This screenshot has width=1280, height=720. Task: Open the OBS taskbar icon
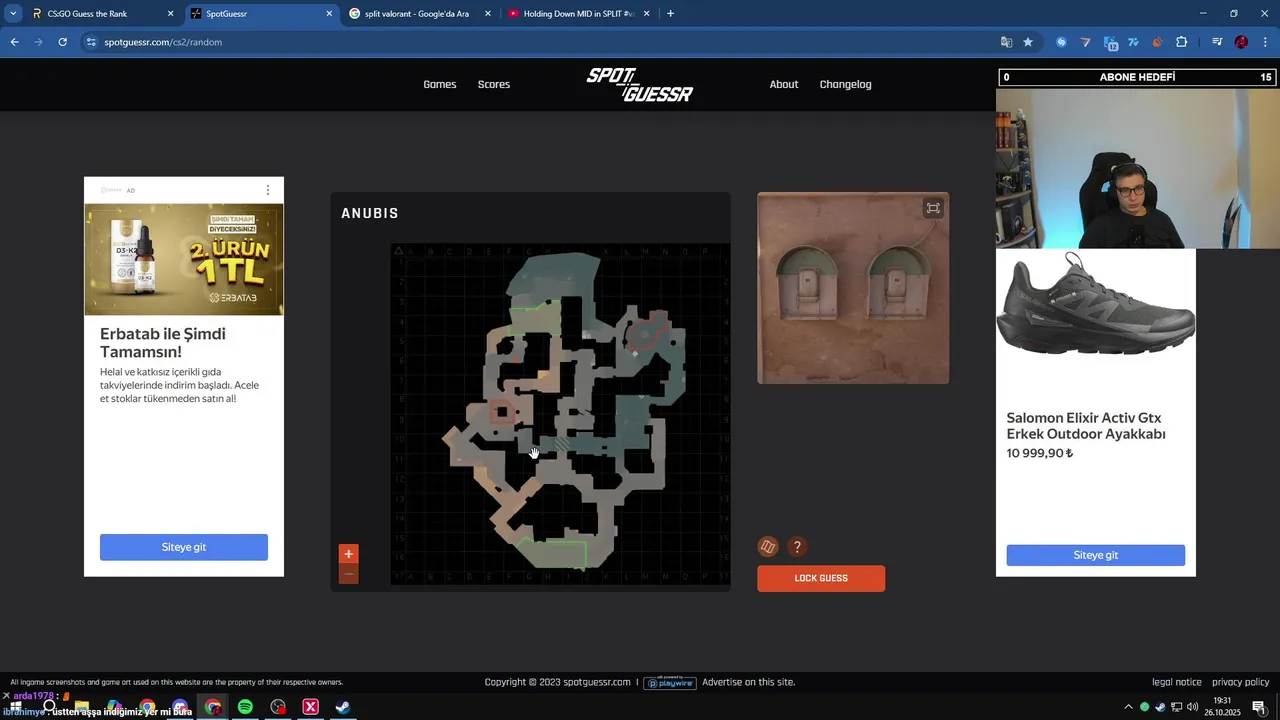pos(278,707)
